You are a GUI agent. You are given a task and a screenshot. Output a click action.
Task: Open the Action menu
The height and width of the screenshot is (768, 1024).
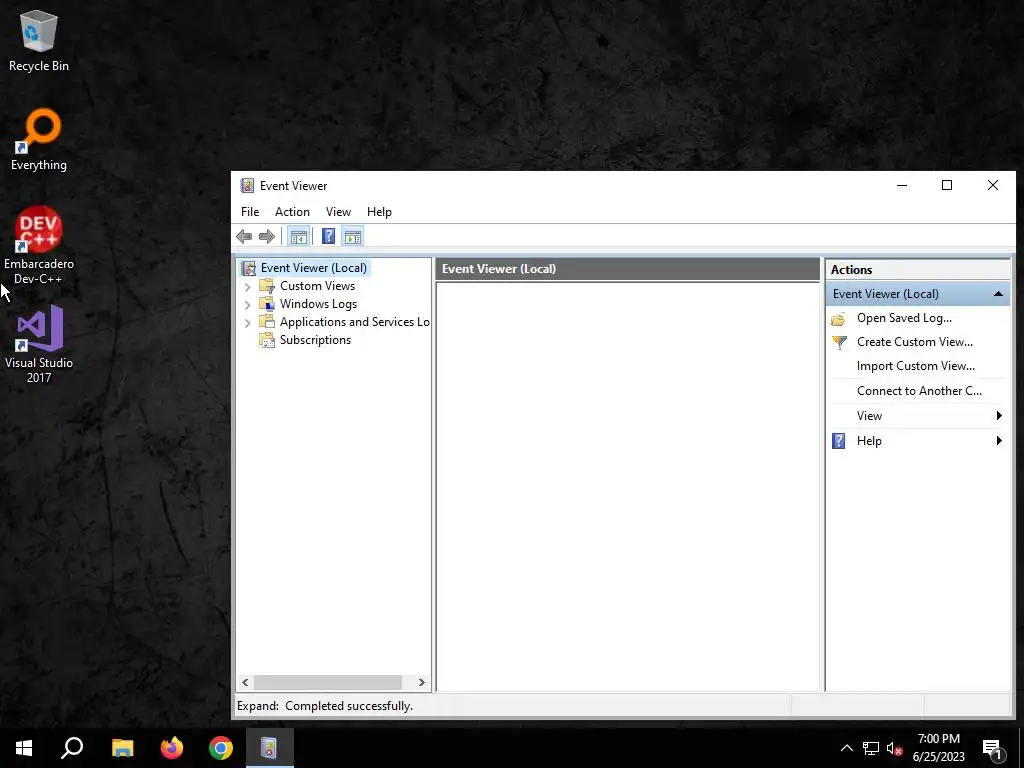point(292,212)
